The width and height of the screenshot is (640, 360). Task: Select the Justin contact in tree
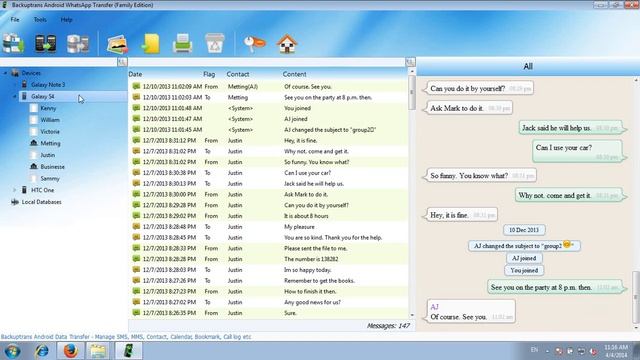point(47,156)
